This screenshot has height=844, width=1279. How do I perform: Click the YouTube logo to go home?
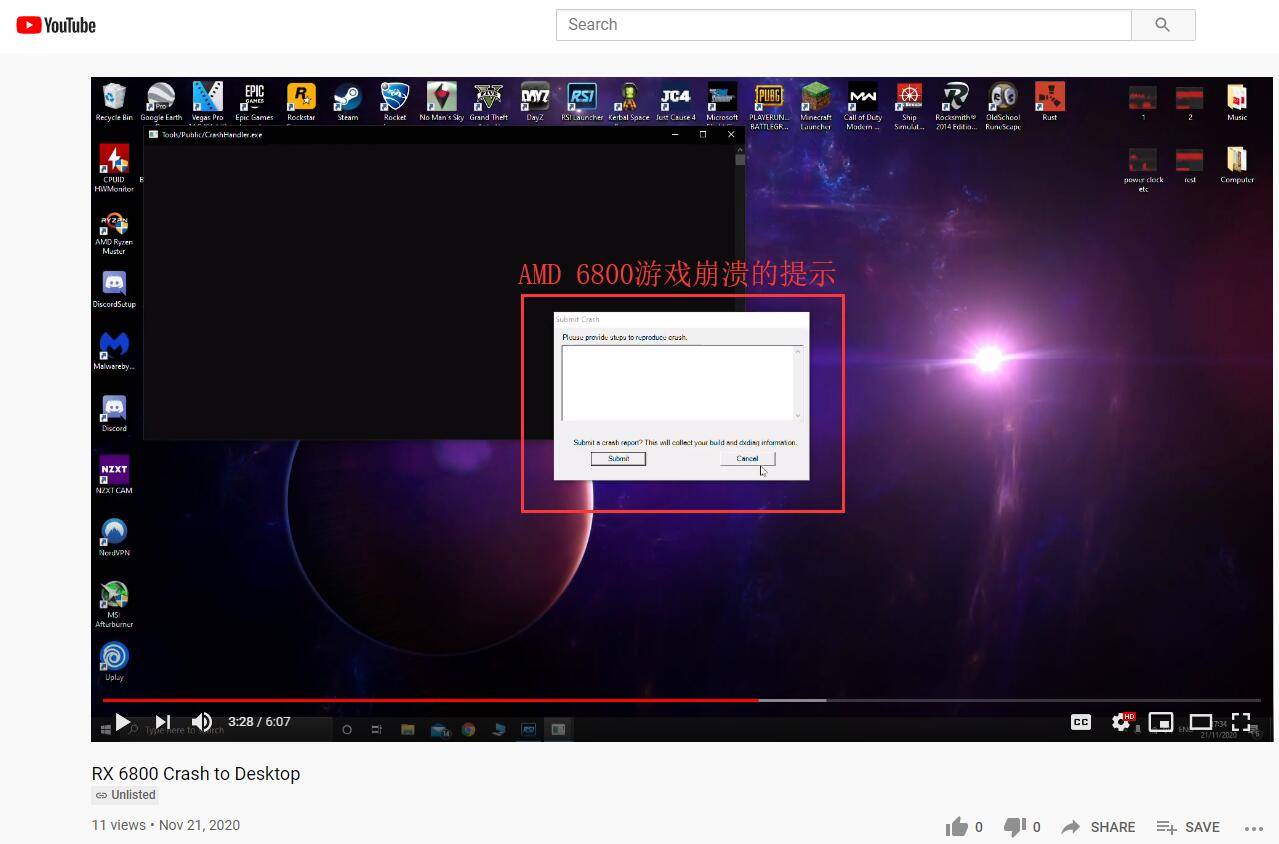pyautogui.click(x=56, y=25)
